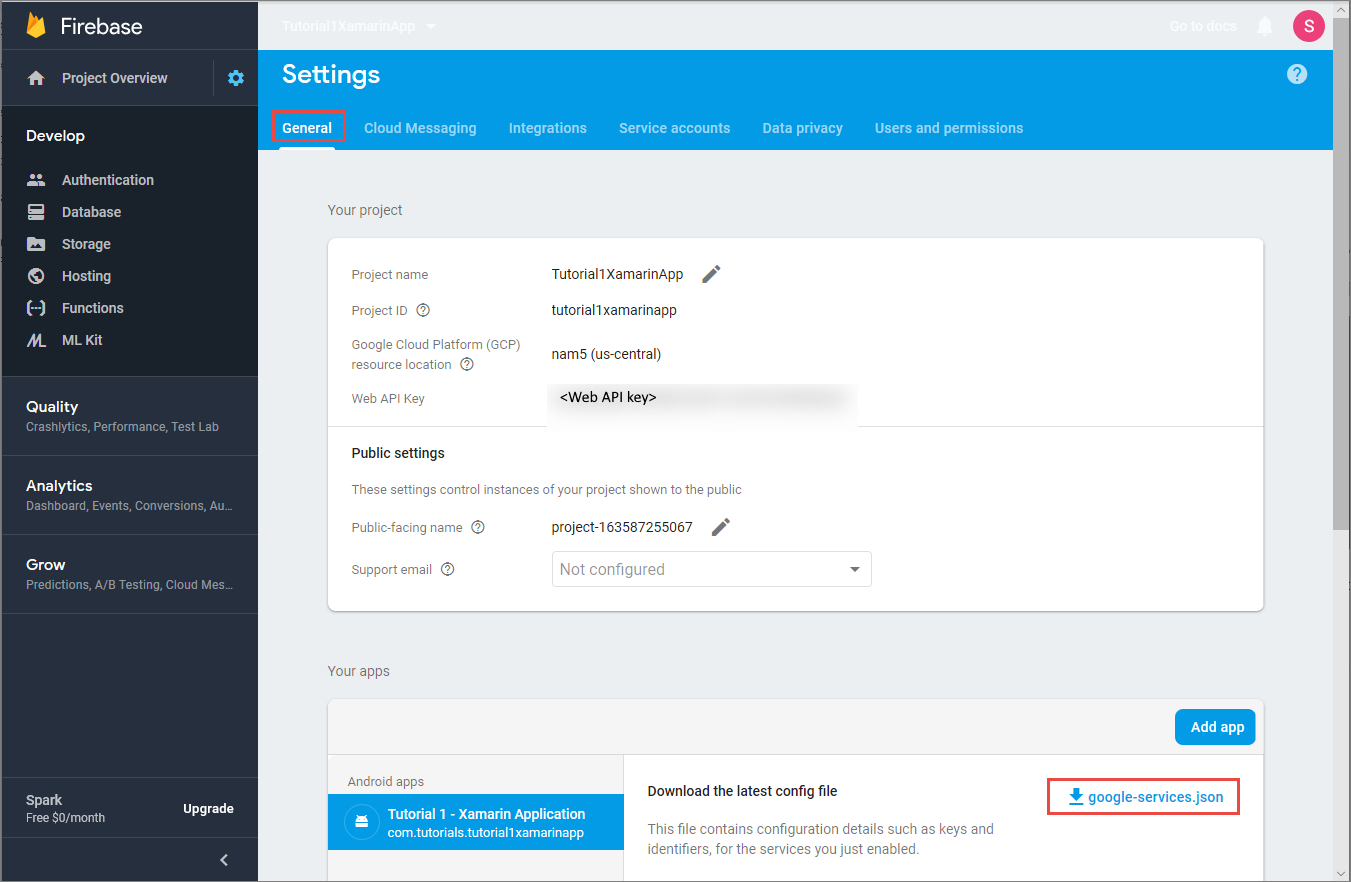Viewport: 1351px width, 882px height.
Task: Click the Add app button
Action: point(1215,727)
